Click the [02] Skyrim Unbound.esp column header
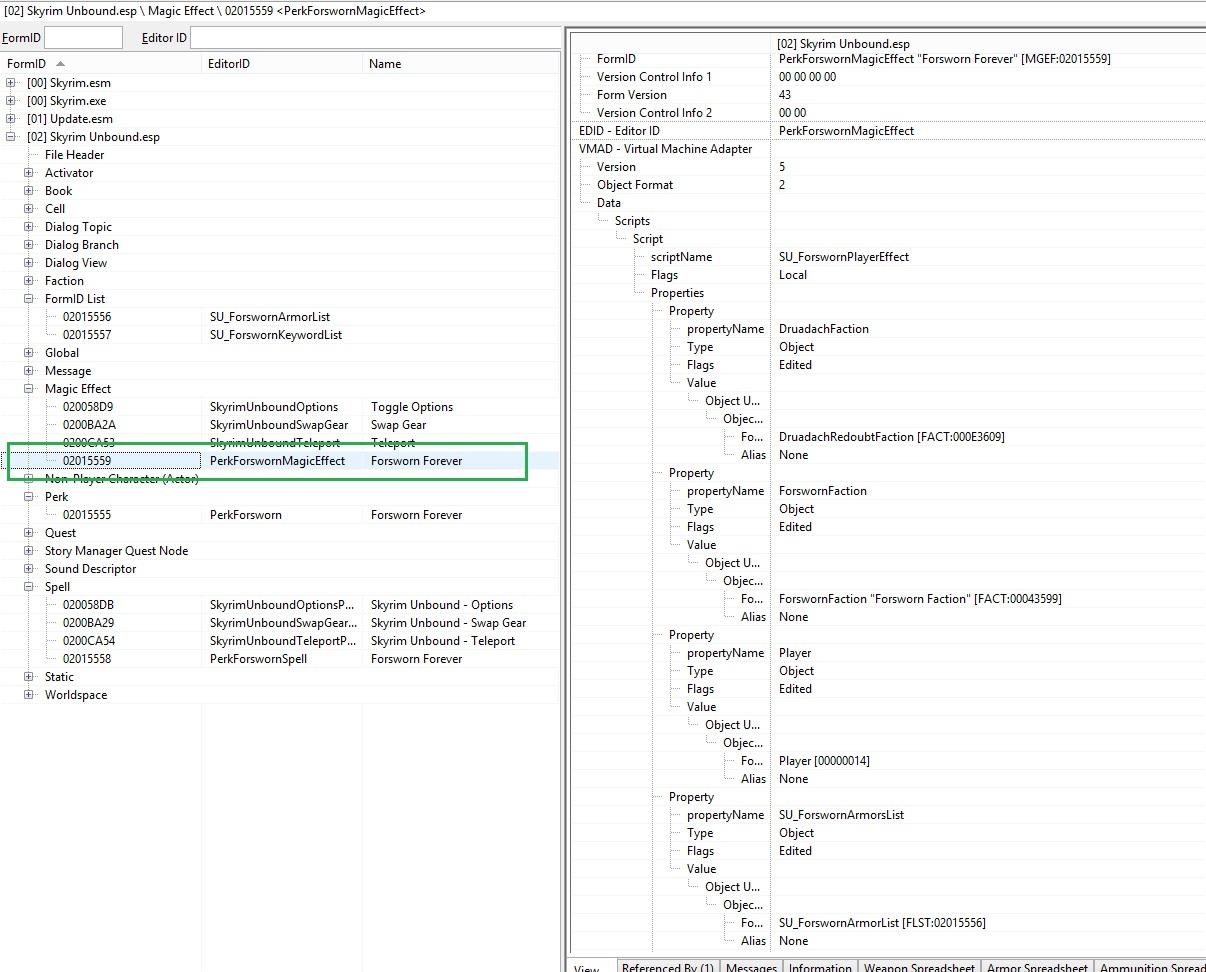 (988, 44)
